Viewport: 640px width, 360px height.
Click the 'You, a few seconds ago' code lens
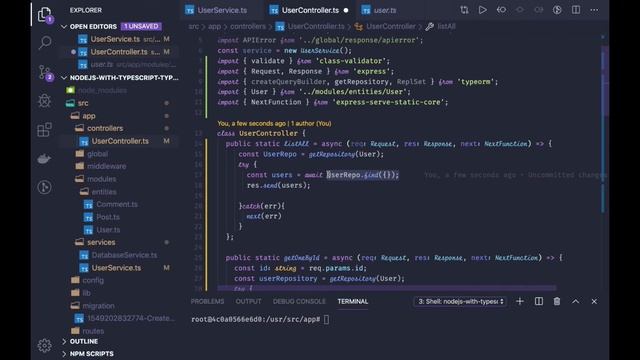pyautogui.click(x=274, y=123)
